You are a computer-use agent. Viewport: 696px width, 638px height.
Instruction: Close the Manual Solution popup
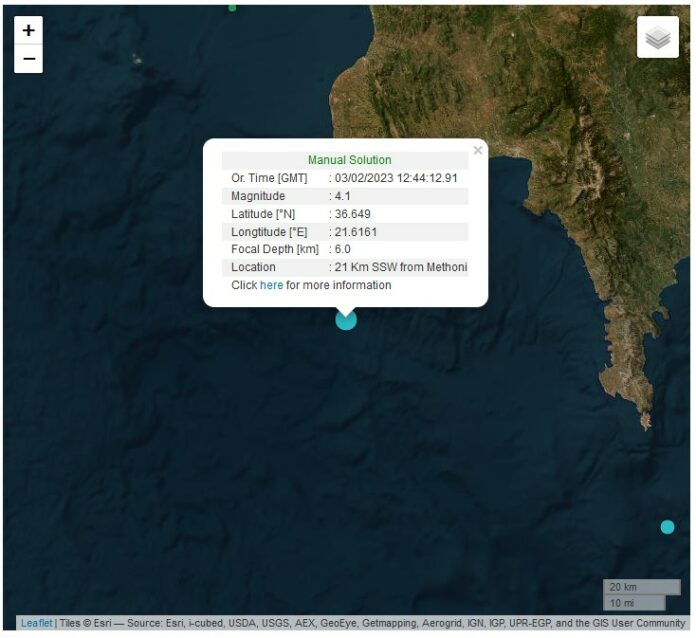pos(478,151)
